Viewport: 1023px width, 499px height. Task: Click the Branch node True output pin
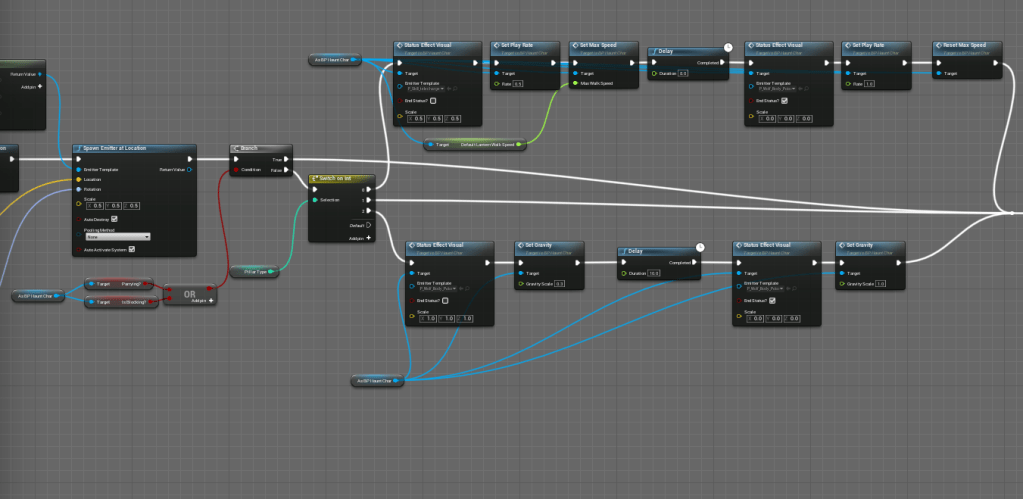(x=287, y=158)
